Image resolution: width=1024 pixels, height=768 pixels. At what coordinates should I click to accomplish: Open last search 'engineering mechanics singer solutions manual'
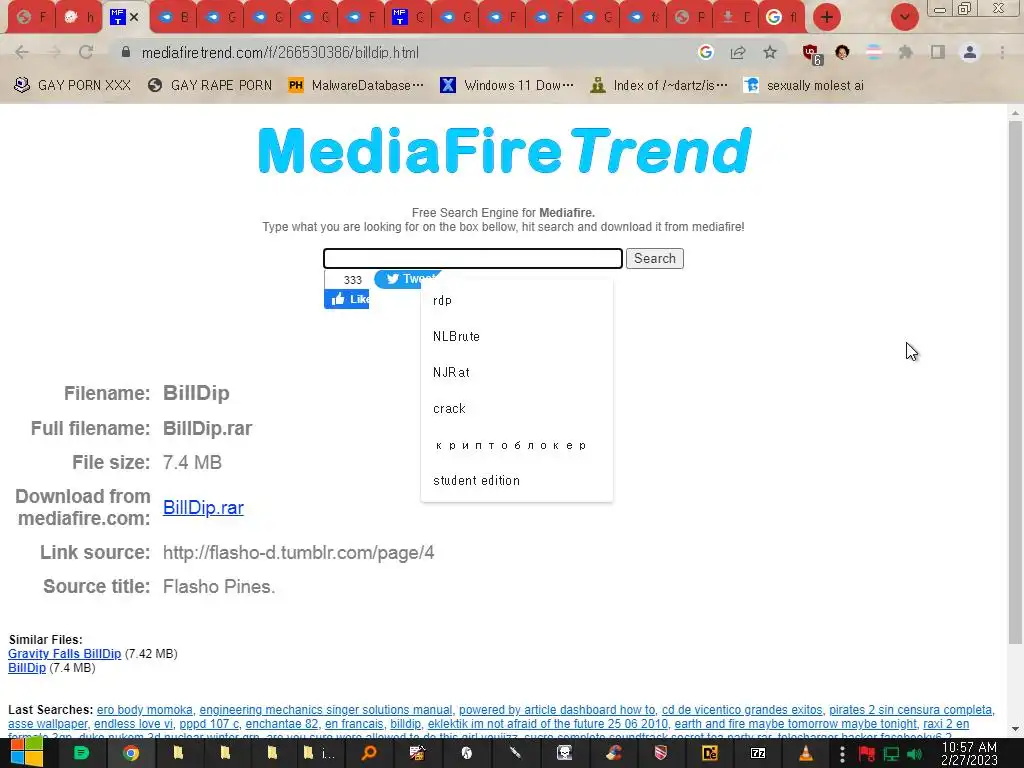326,710
